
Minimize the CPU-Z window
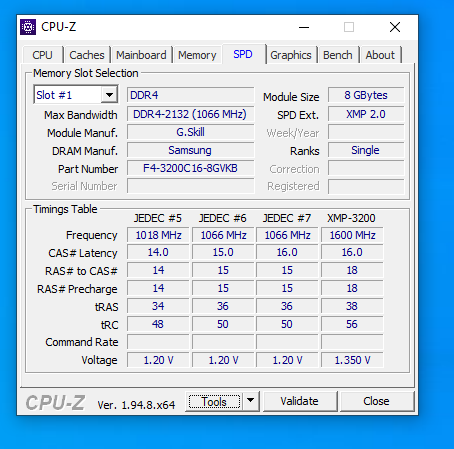tap(304, 27)
